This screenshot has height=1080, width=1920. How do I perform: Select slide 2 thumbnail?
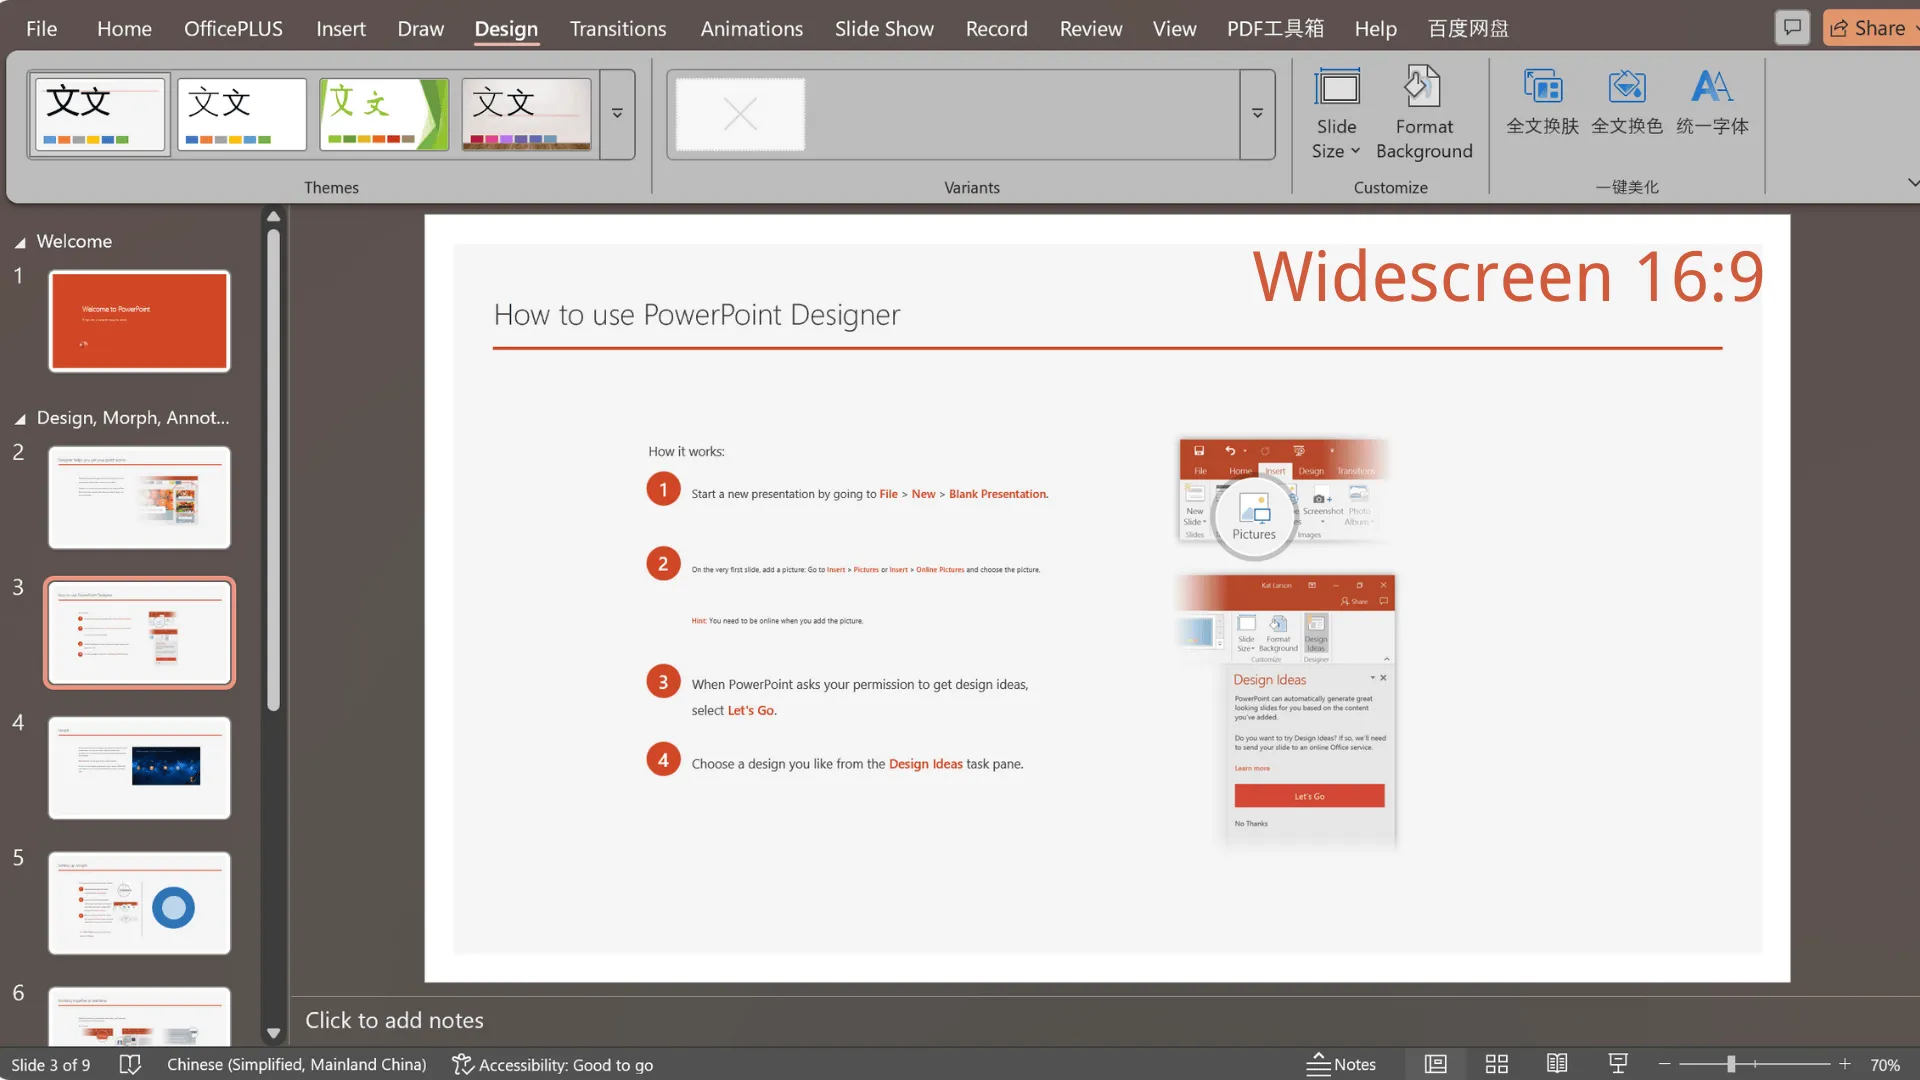139,497
